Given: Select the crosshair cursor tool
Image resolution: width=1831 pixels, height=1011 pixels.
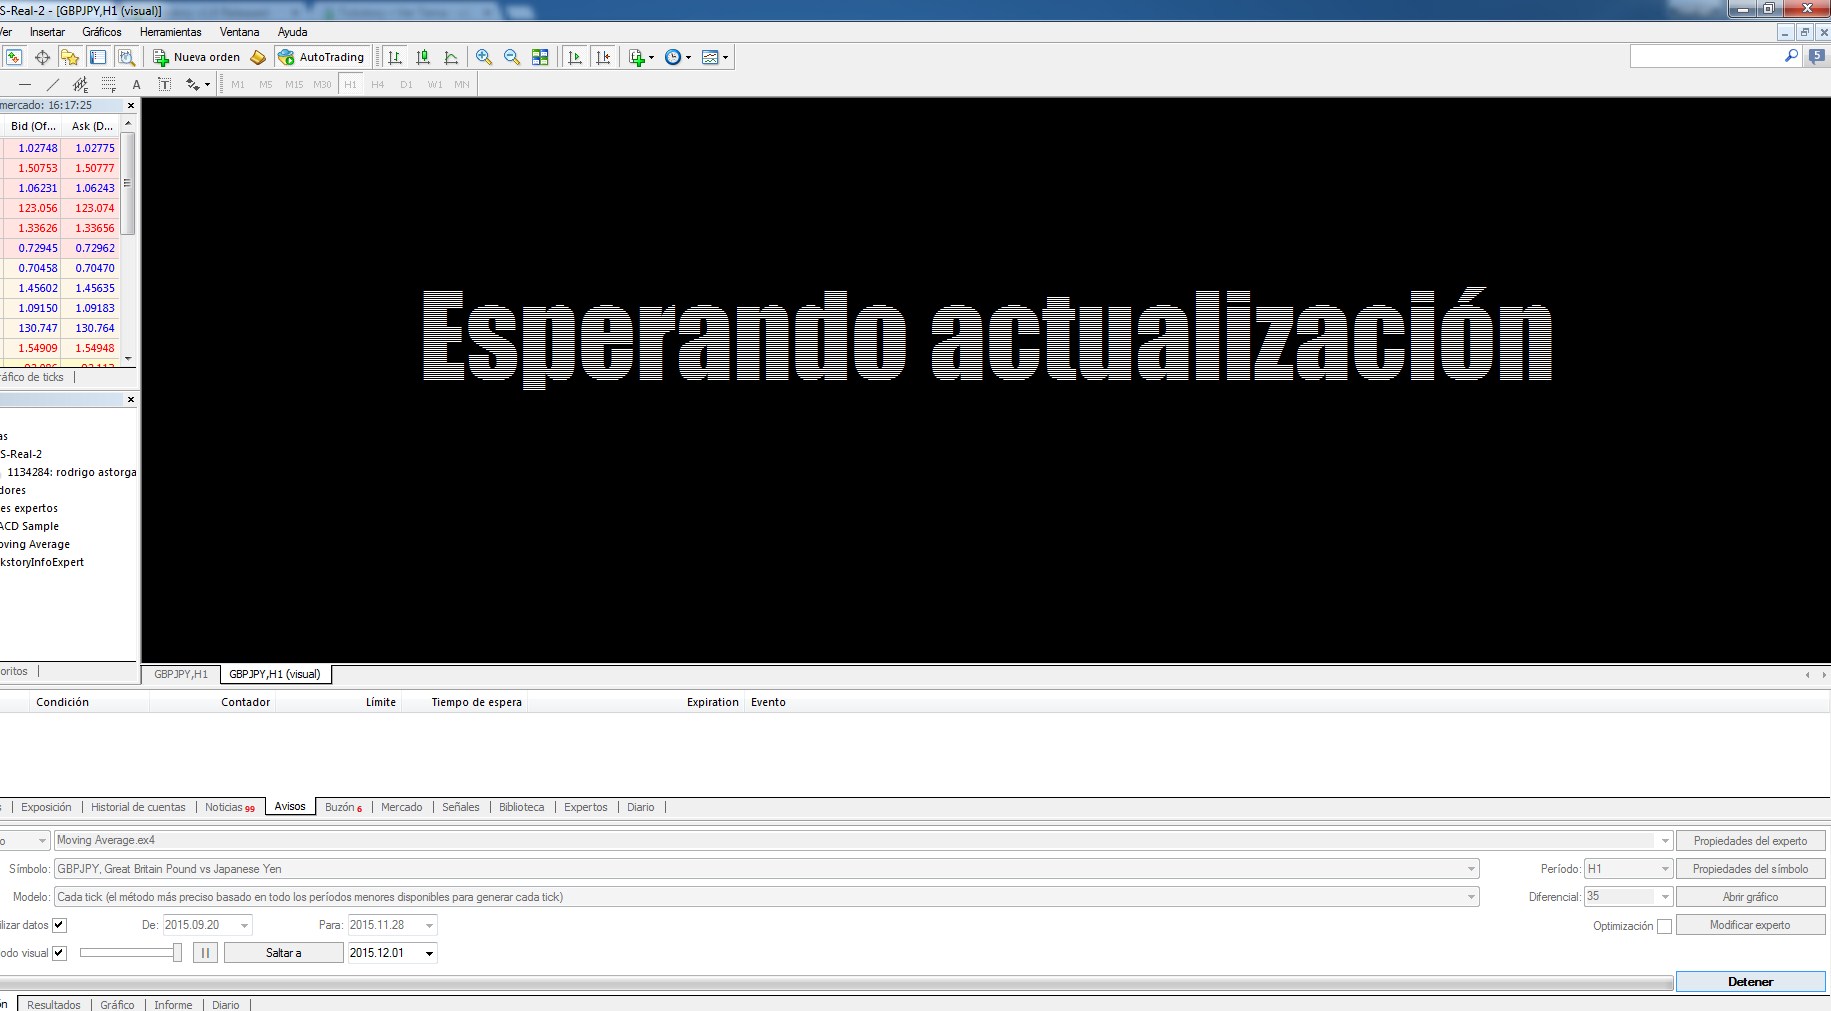Looking at the screenshot, I should [x=42, y=57].
